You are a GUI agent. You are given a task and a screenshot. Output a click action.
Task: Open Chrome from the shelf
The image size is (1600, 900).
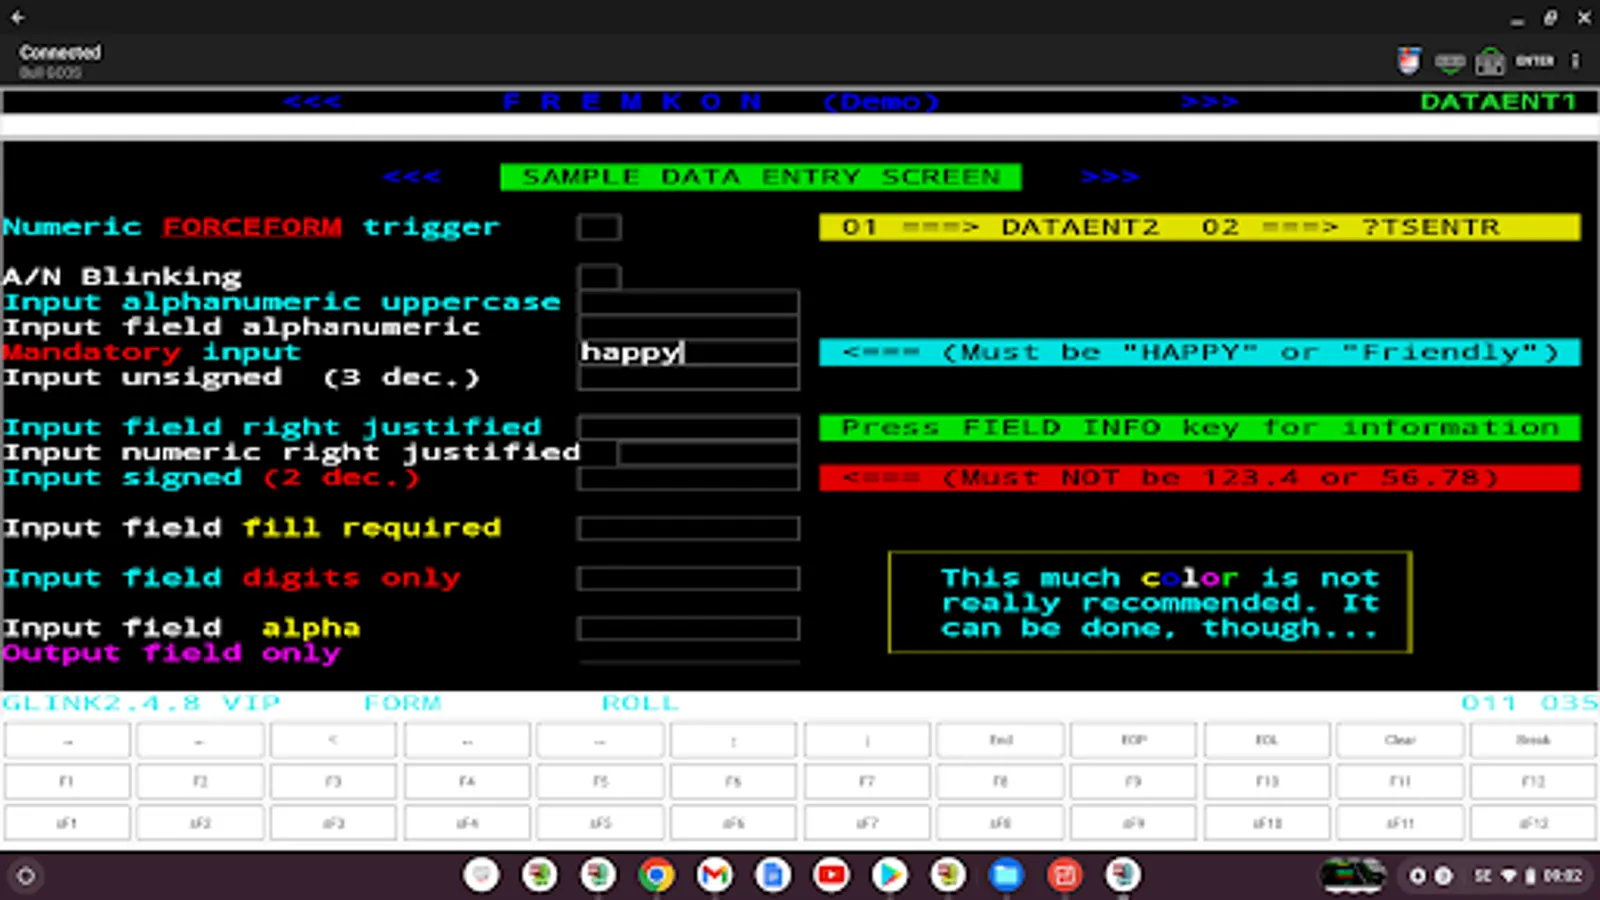(x=656, y=876)
